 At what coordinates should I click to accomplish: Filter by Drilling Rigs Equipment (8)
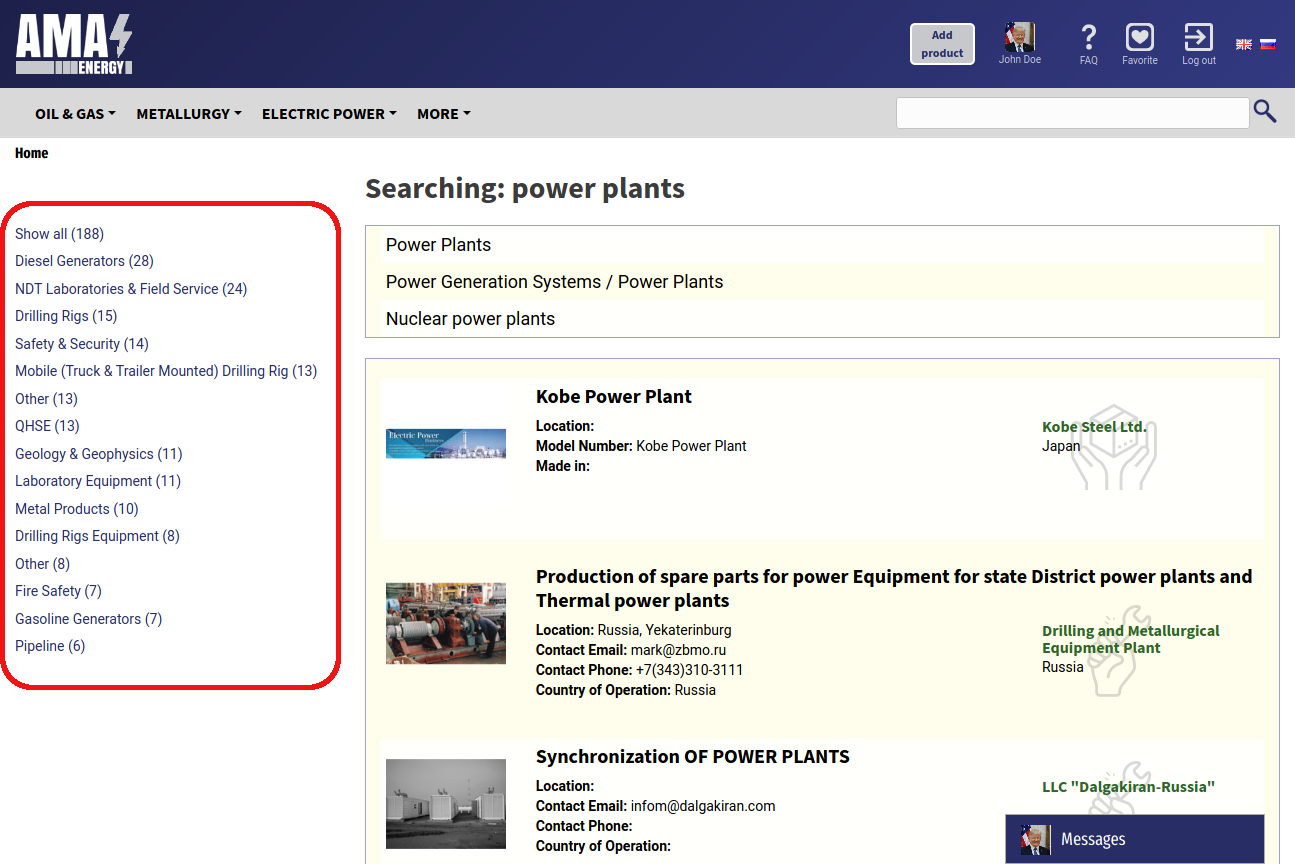pyautogui.click(x=97, y=536)
